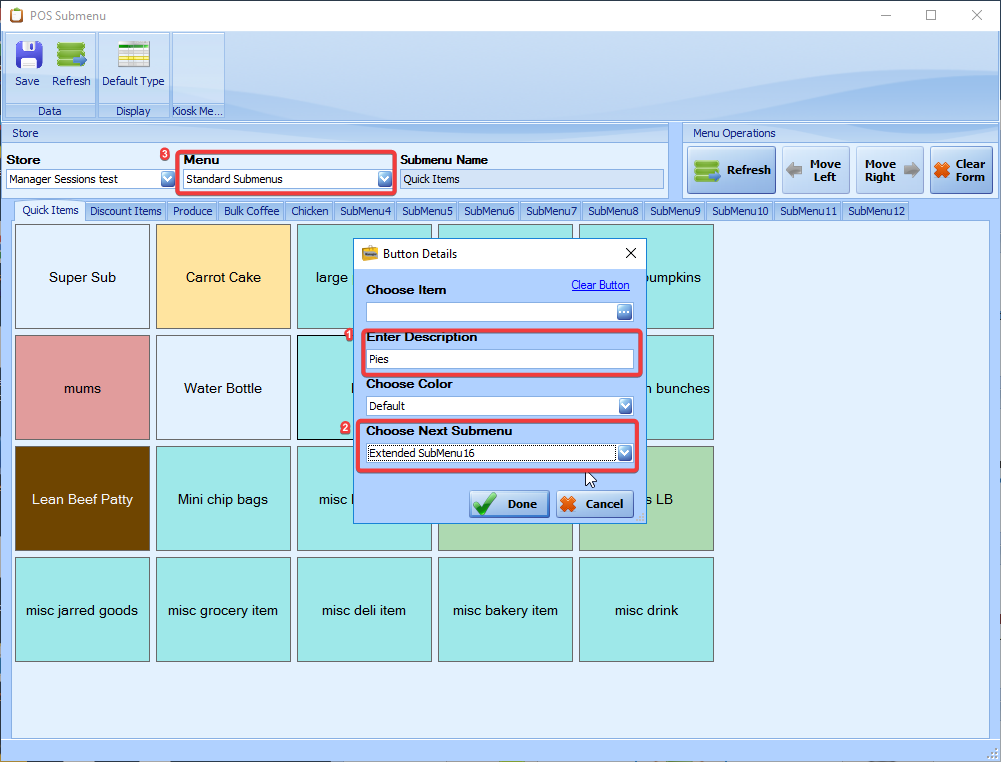Click the Refresh icon in the Data group
Image resolution: width=1001 pixels, height=762 pixels.
71,56
